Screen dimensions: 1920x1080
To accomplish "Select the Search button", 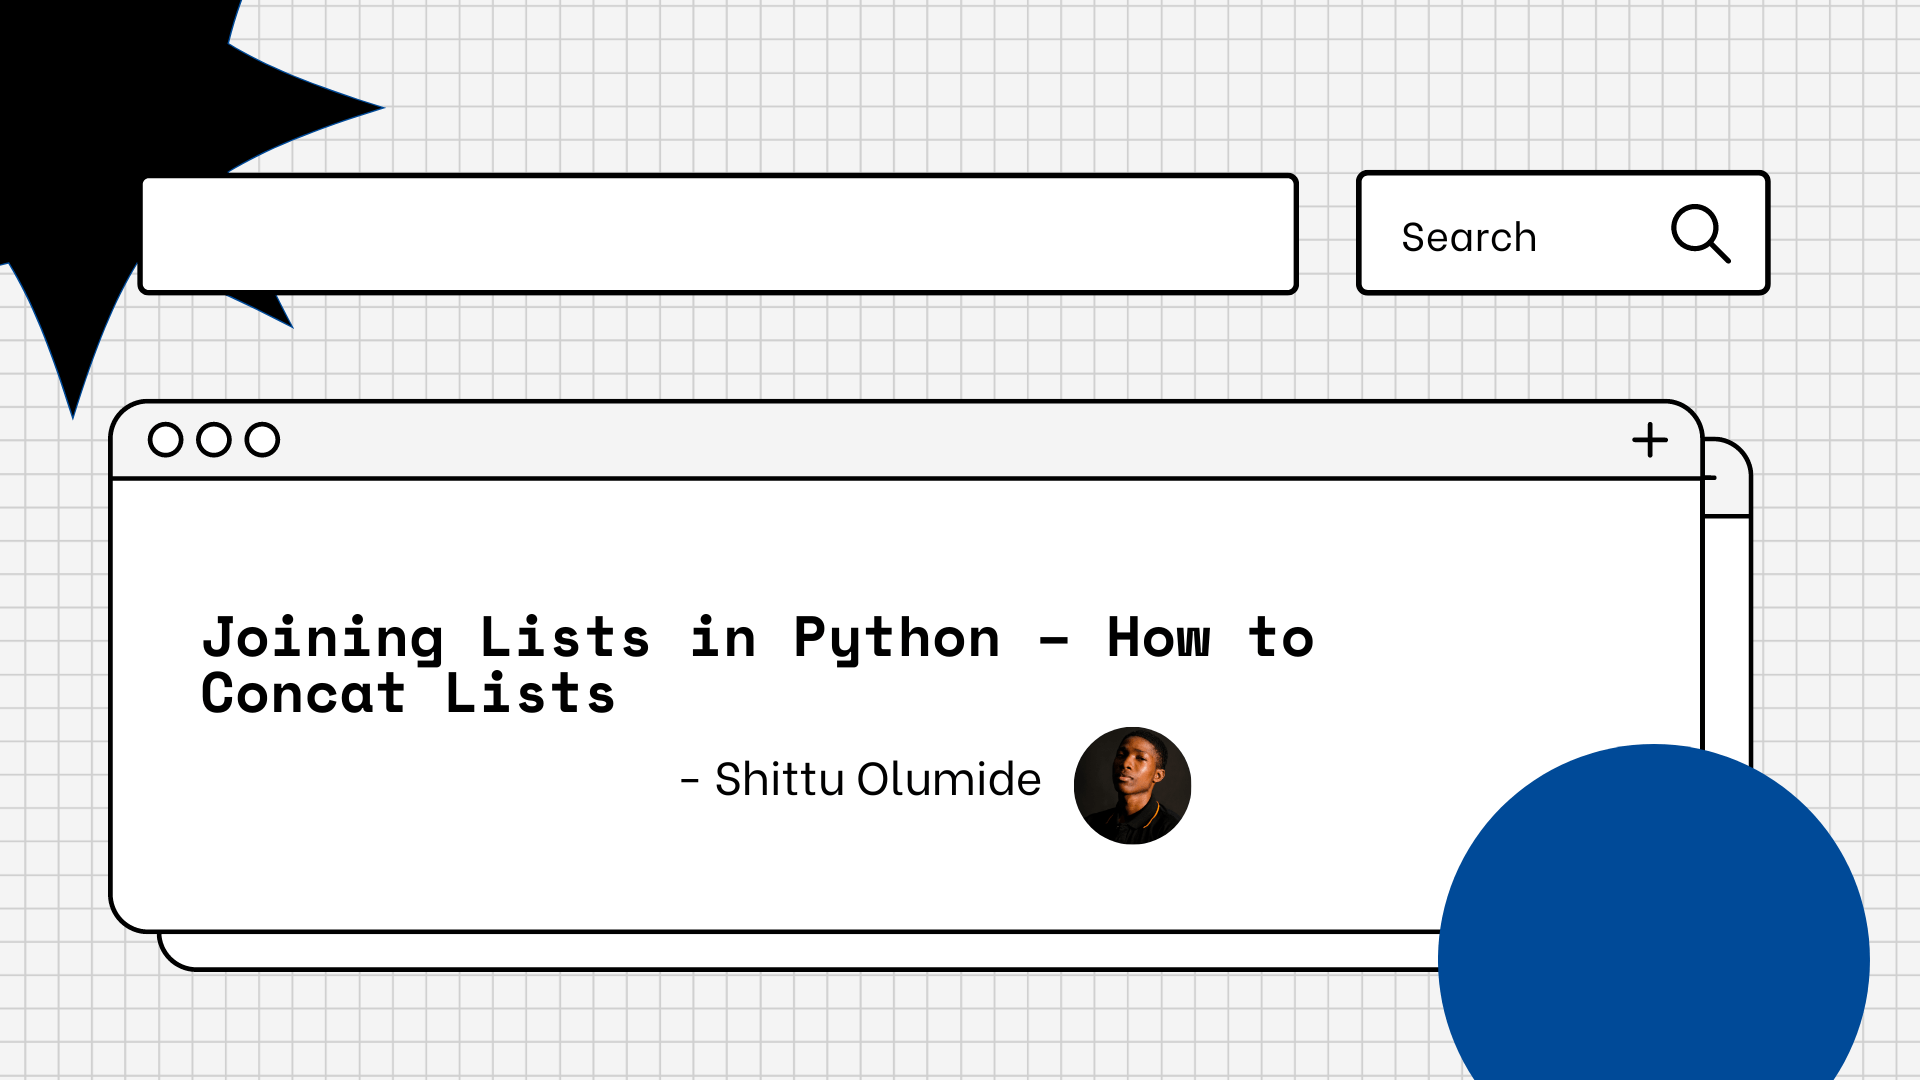I will pyautogui.click(x=1468, y=236).
